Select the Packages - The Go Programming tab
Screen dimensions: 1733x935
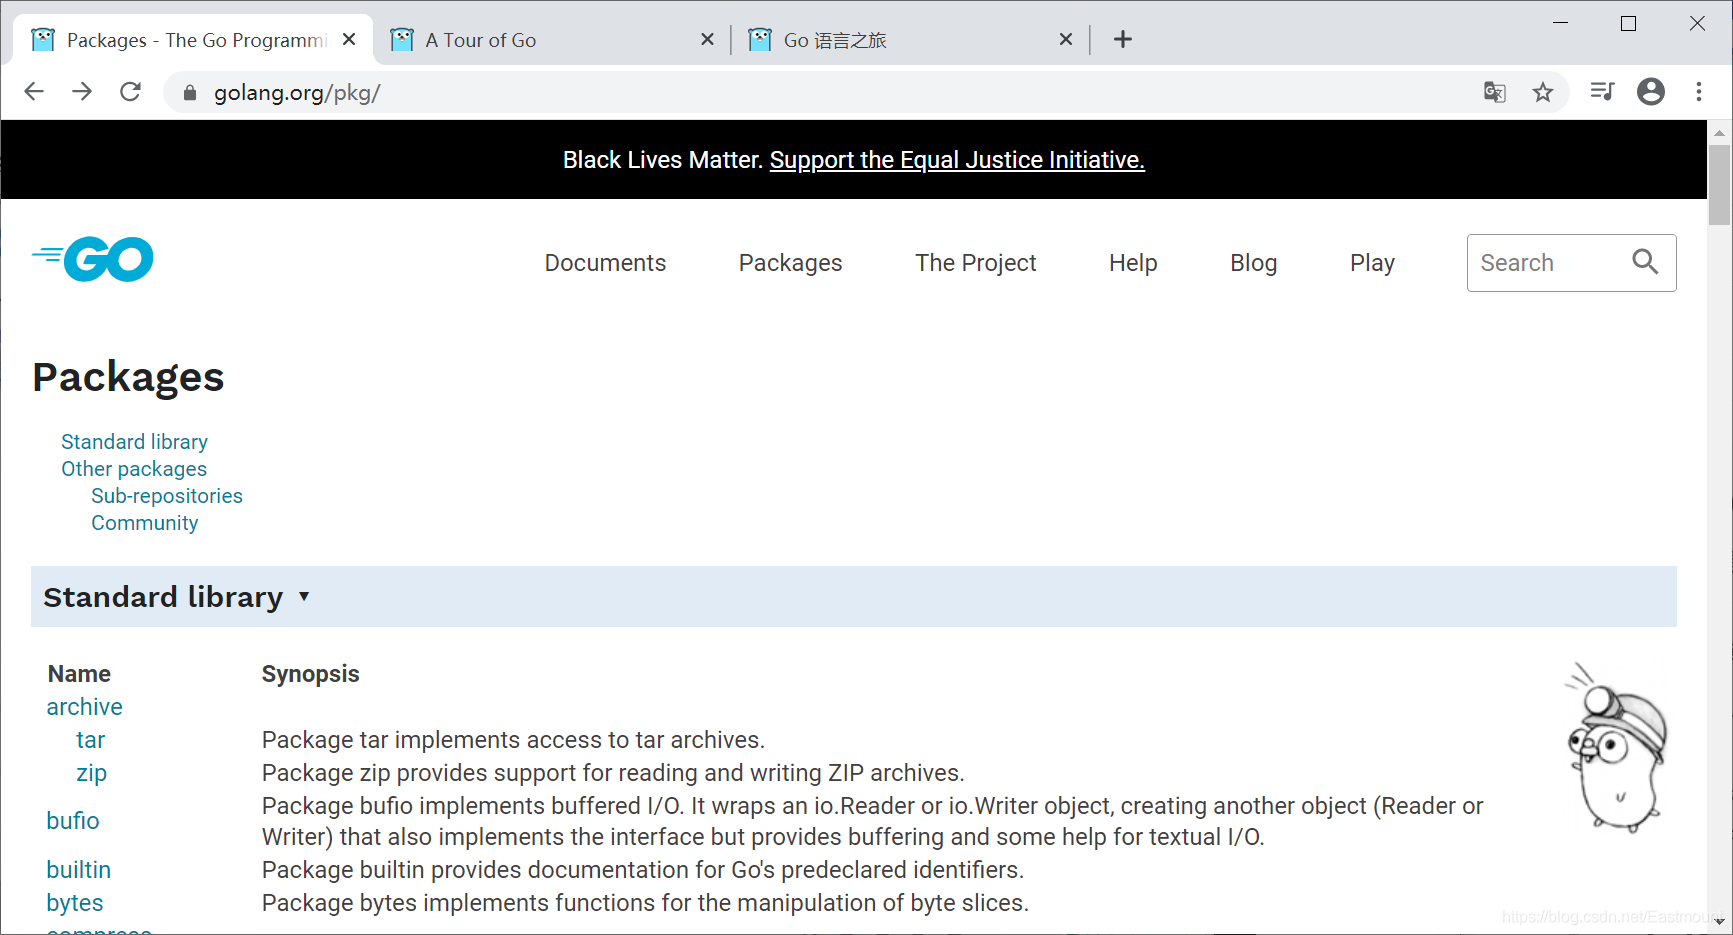pyautogui.click(x=193, y=40)
